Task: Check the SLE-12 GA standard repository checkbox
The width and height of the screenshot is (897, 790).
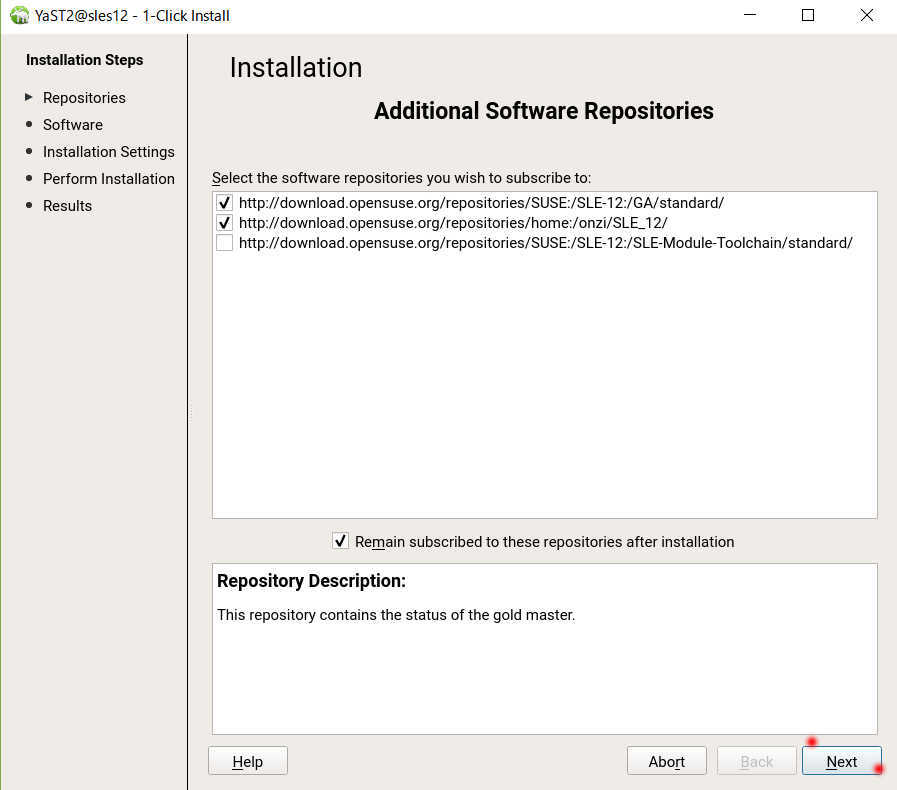Action: coord(224,203)
